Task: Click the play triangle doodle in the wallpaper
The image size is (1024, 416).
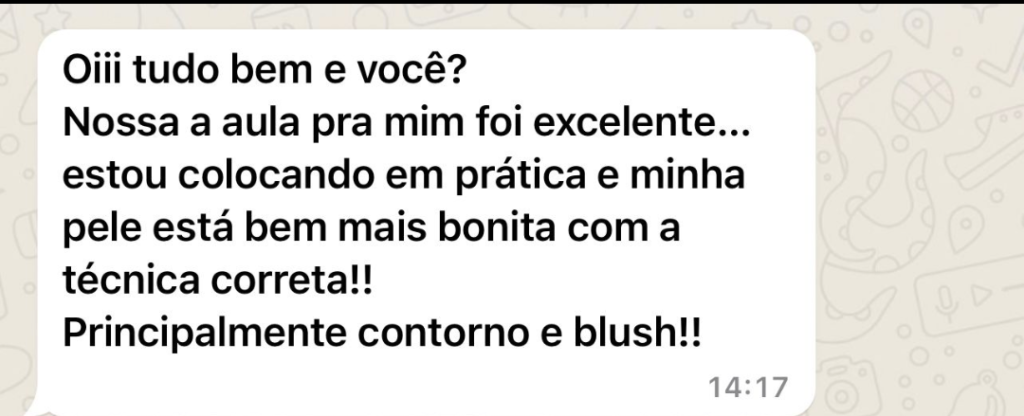Action: pyautogui.click(x=980, y=295)
